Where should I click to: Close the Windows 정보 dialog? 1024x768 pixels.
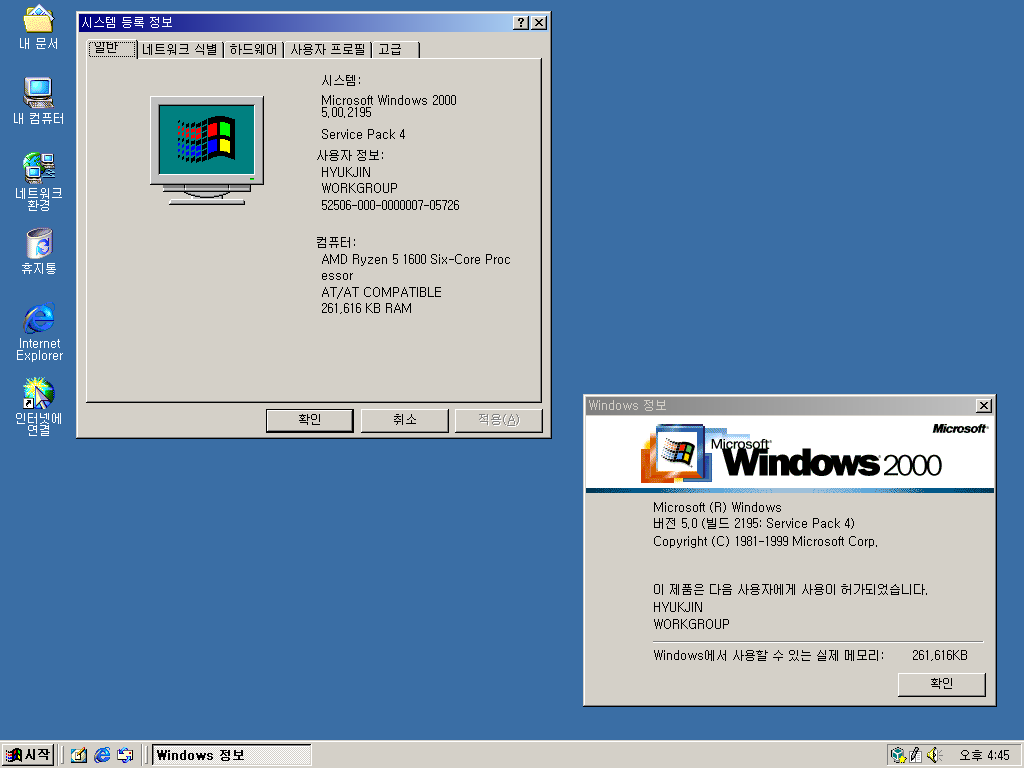pyautogui.click(x=984, y=406)
